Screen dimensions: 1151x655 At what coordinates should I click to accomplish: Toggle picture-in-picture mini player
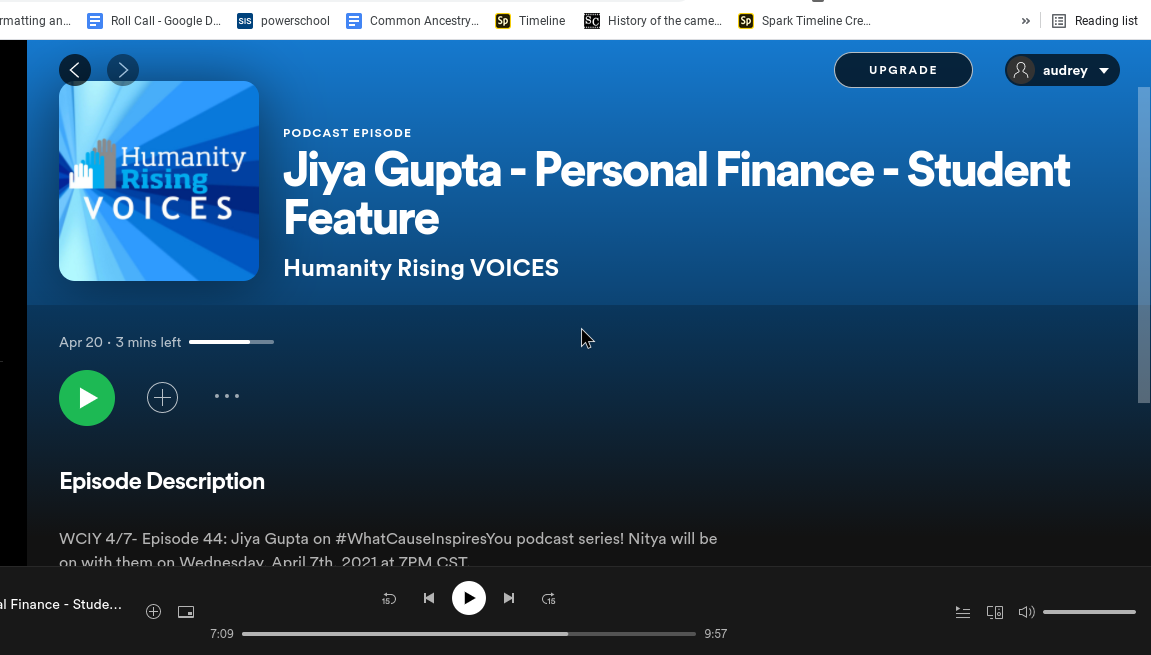[x=186, y=612]
